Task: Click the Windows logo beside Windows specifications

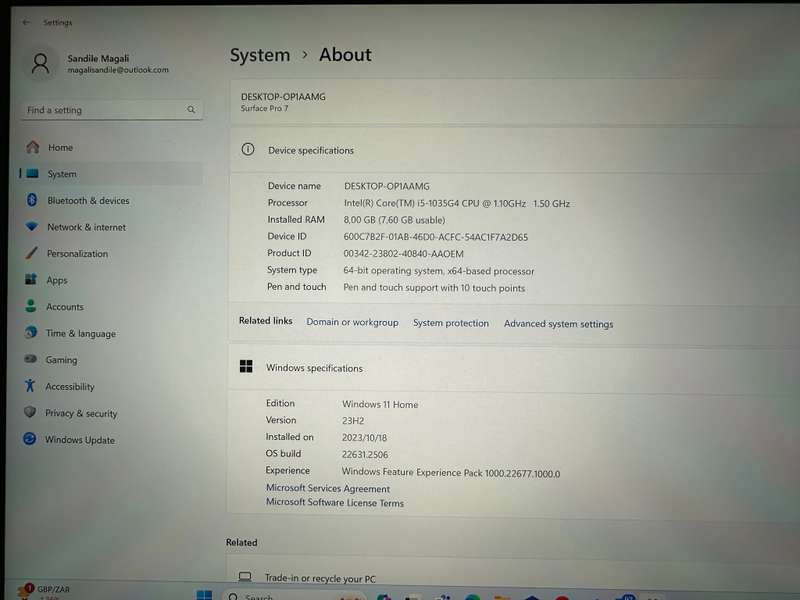Action: (246, 366)
